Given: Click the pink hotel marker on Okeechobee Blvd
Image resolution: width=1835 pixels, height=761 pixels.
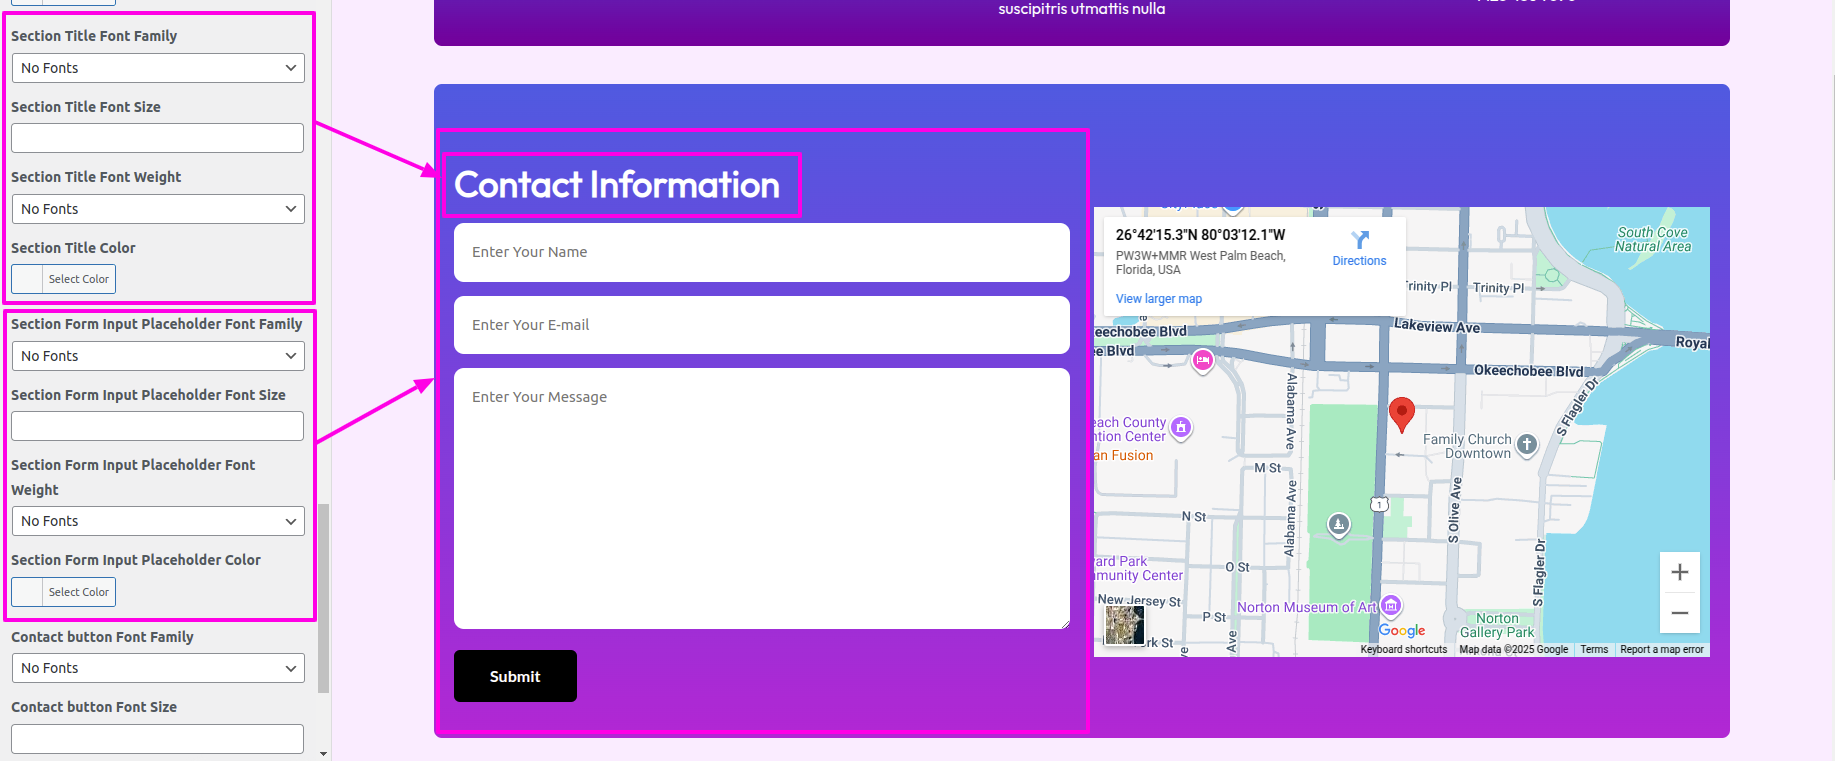Looking at the screenshot, I should [1203, 360].
